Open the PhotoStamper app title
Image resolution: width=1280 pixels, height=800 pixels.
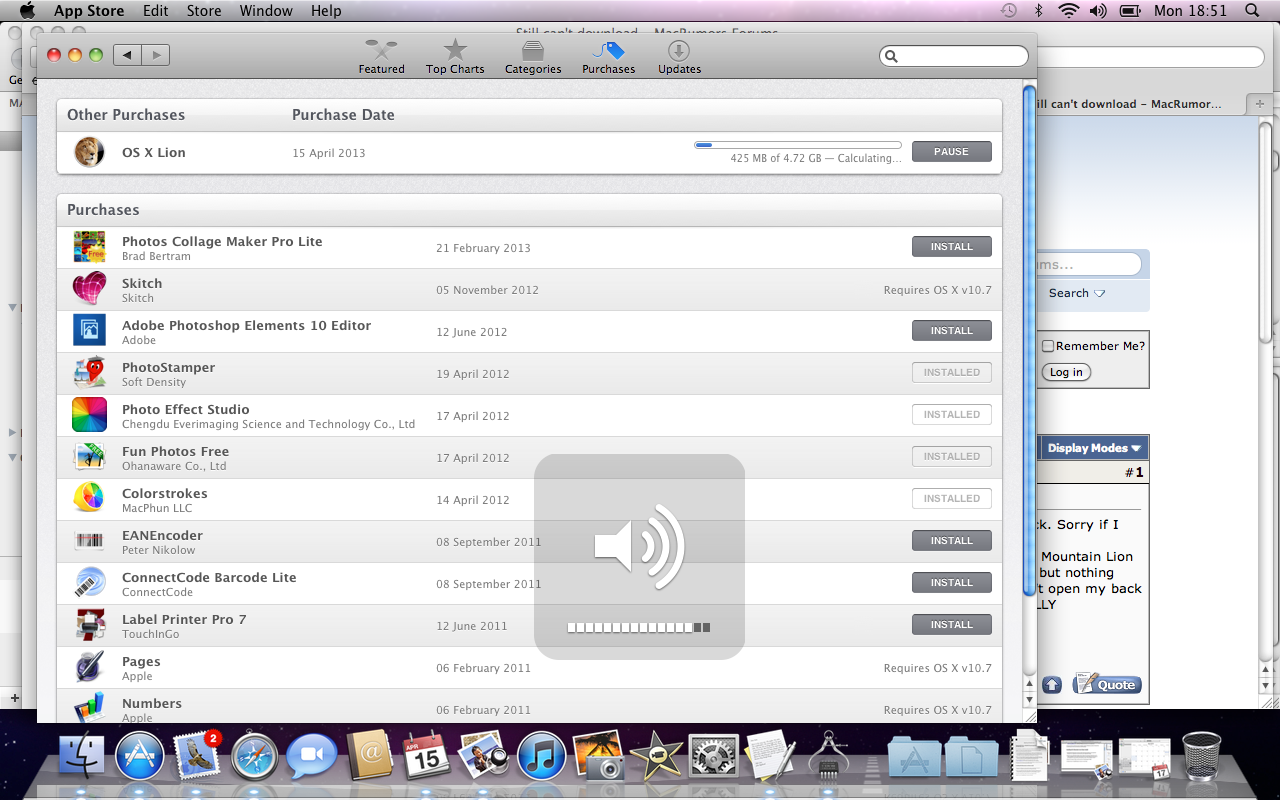[x=168, y=368]
